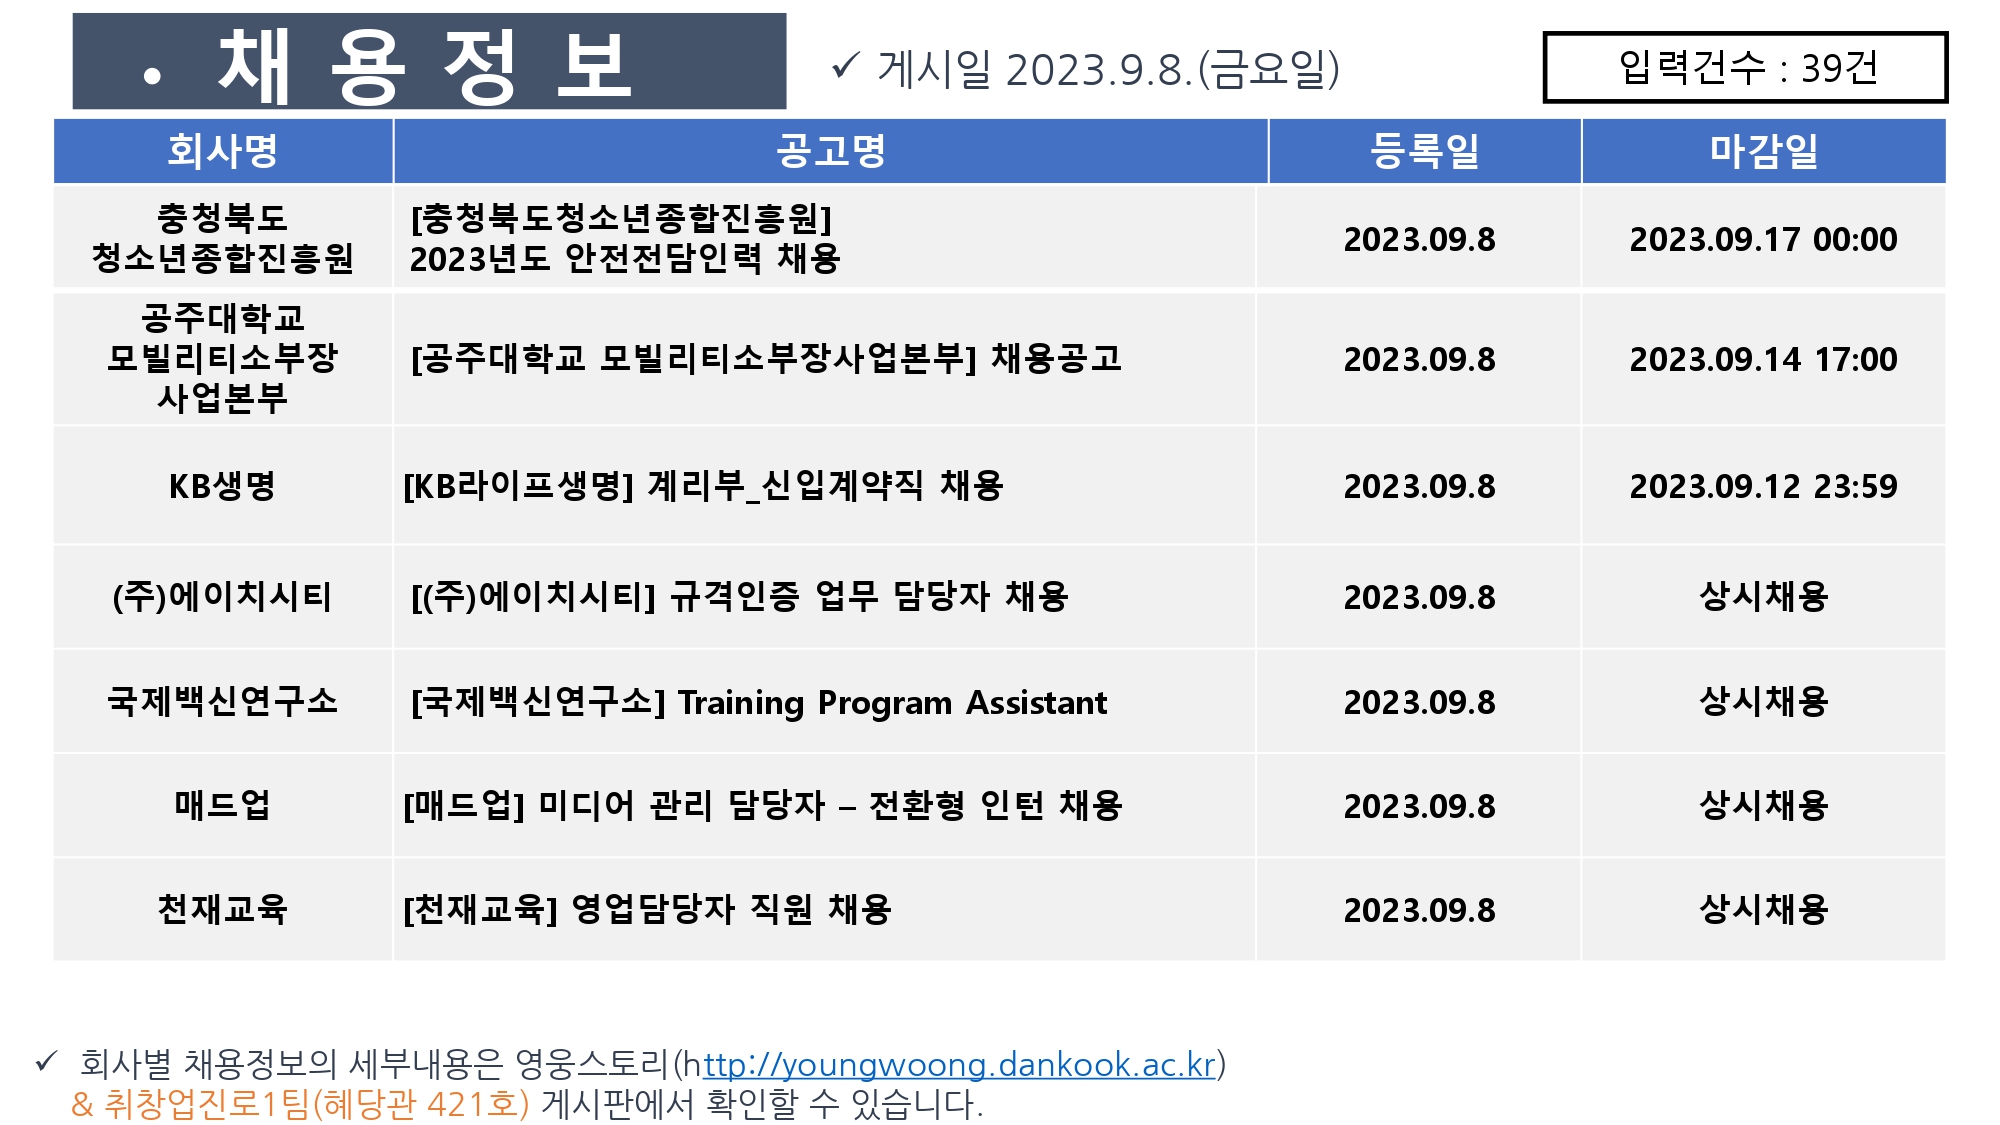This screenshot has width=2000, height=1125.
Task: Click registration date in the 충청북도 row
Action: 1419,240
